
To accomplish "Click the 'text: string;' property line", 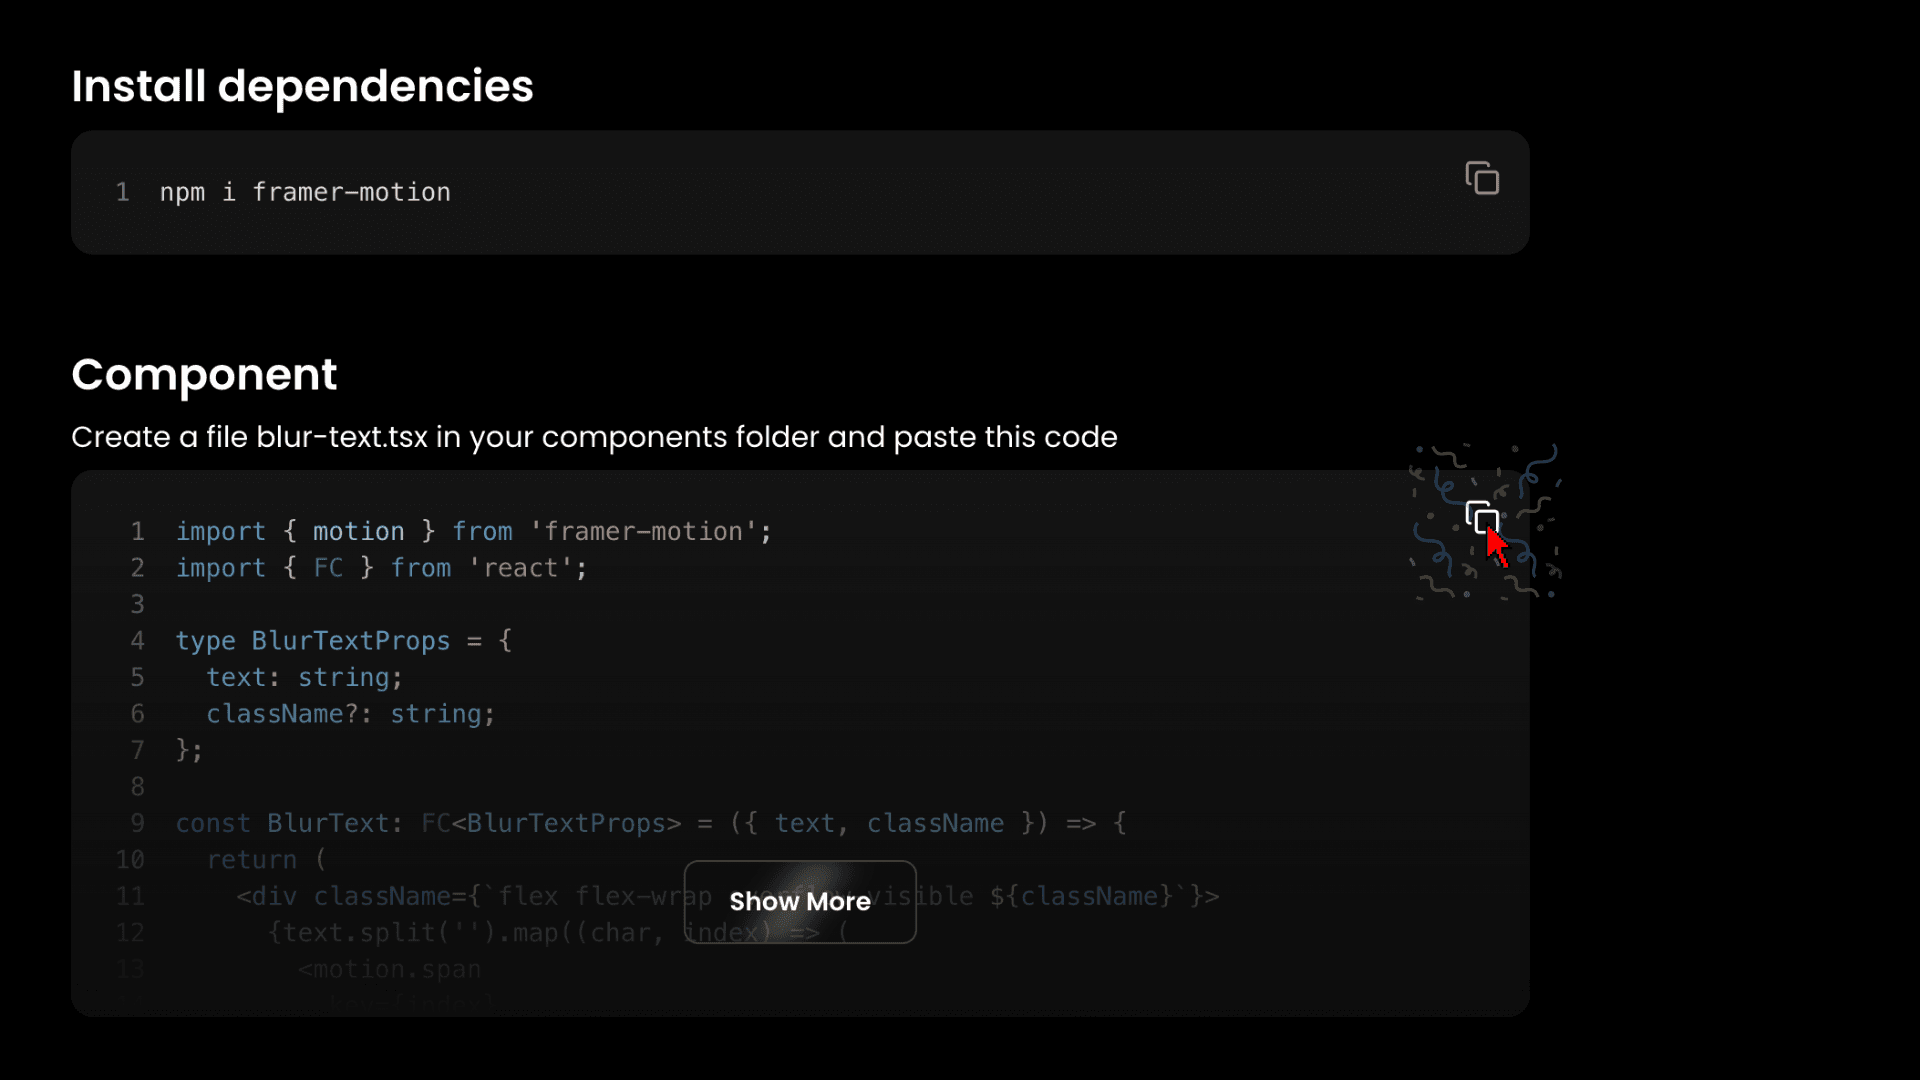I will click(x=304, y=677).
